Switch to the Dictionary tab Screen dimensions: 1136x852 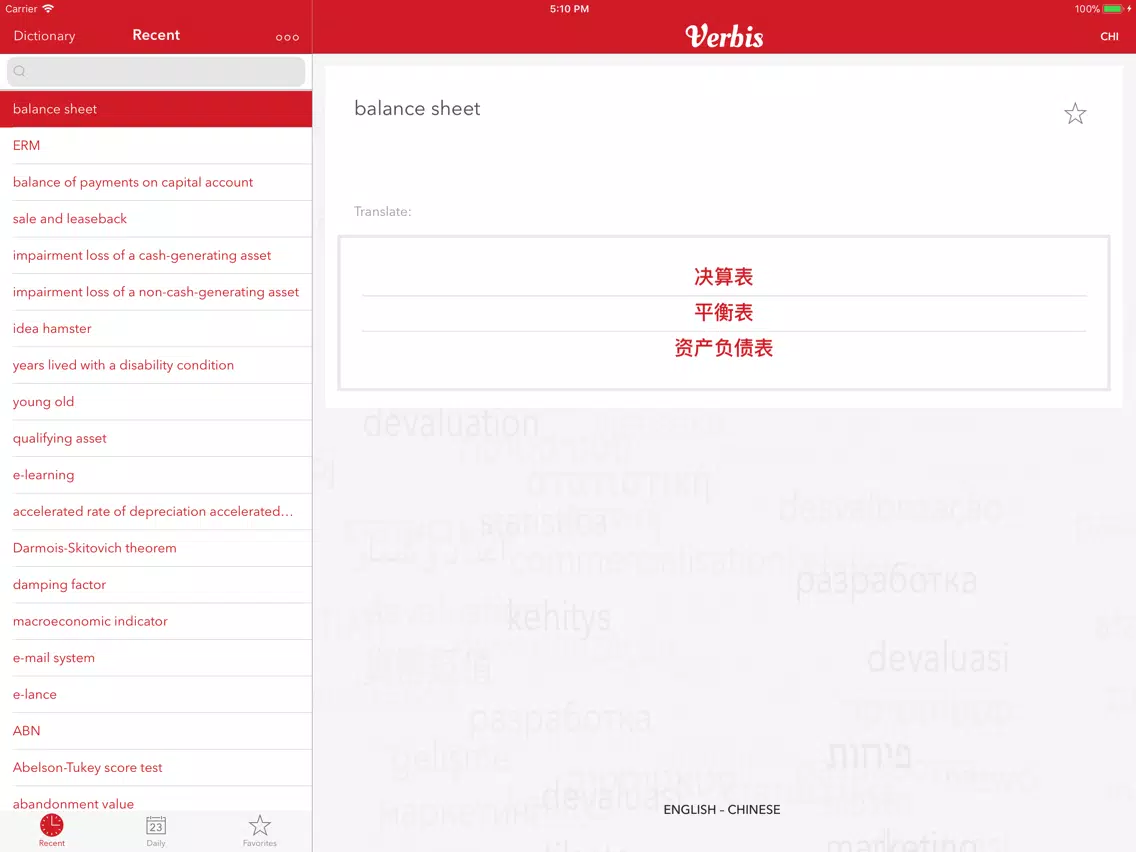[44, 36]
